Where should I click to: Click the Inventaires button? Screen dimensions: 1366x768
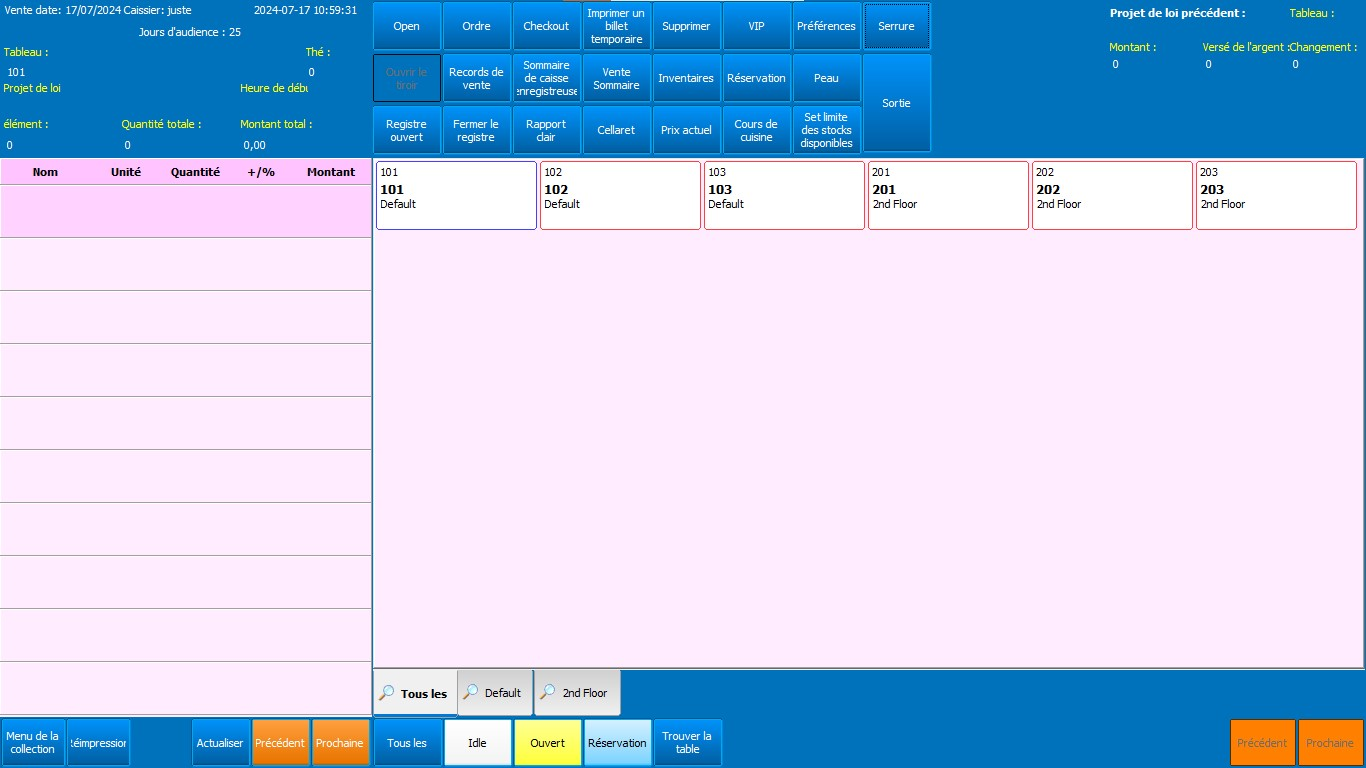tap(686, 78)
